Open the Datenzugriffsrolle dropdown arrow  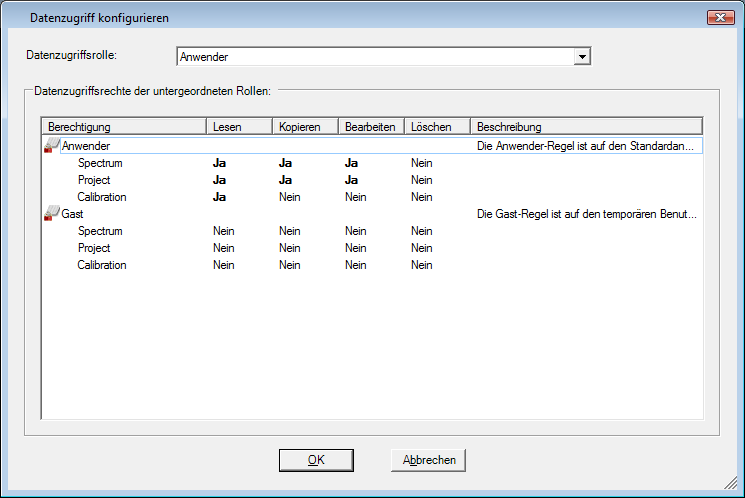582,57
